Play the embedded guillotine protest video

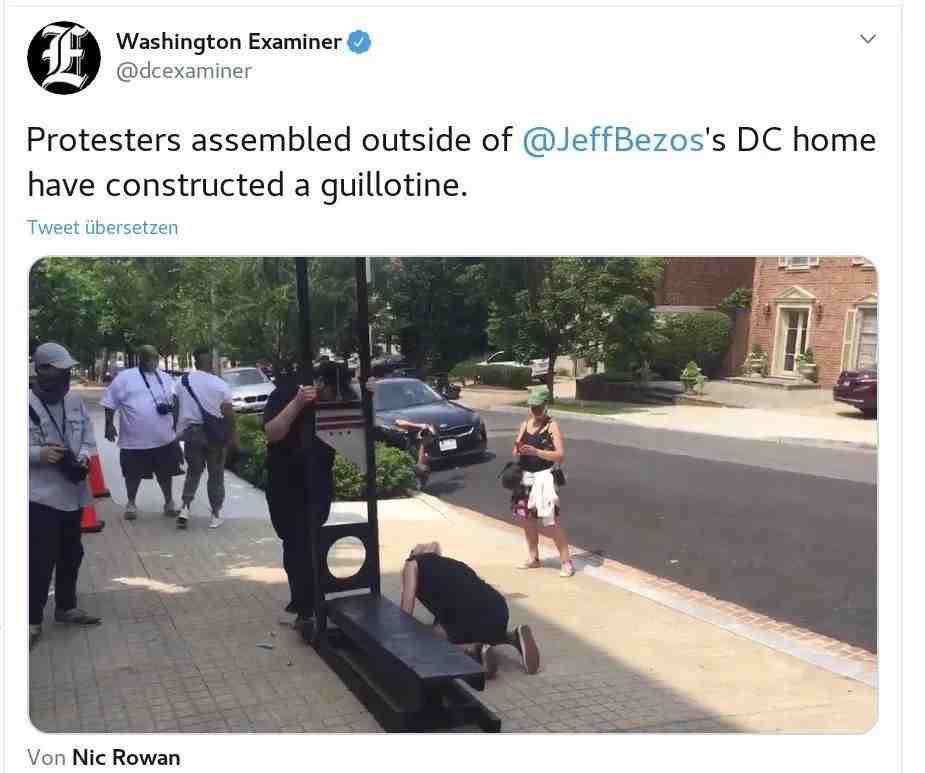click(453, 494)
